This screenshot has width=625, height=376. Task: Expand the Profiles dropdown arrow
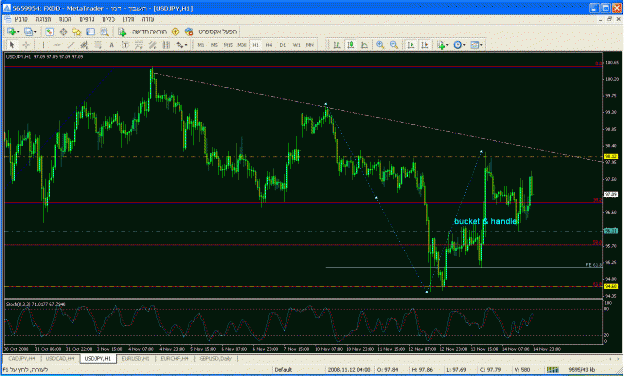coord(35,32)
